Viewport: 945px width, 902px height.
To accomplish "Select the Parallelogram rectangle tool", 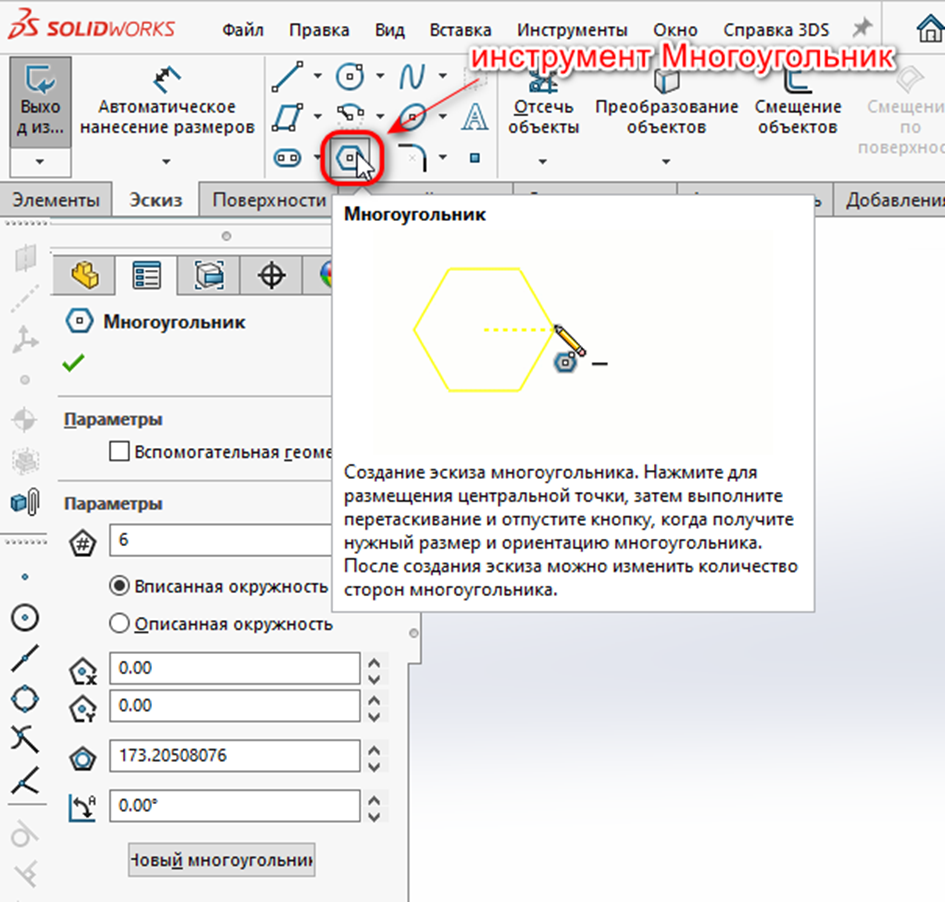I will (287, 116).
